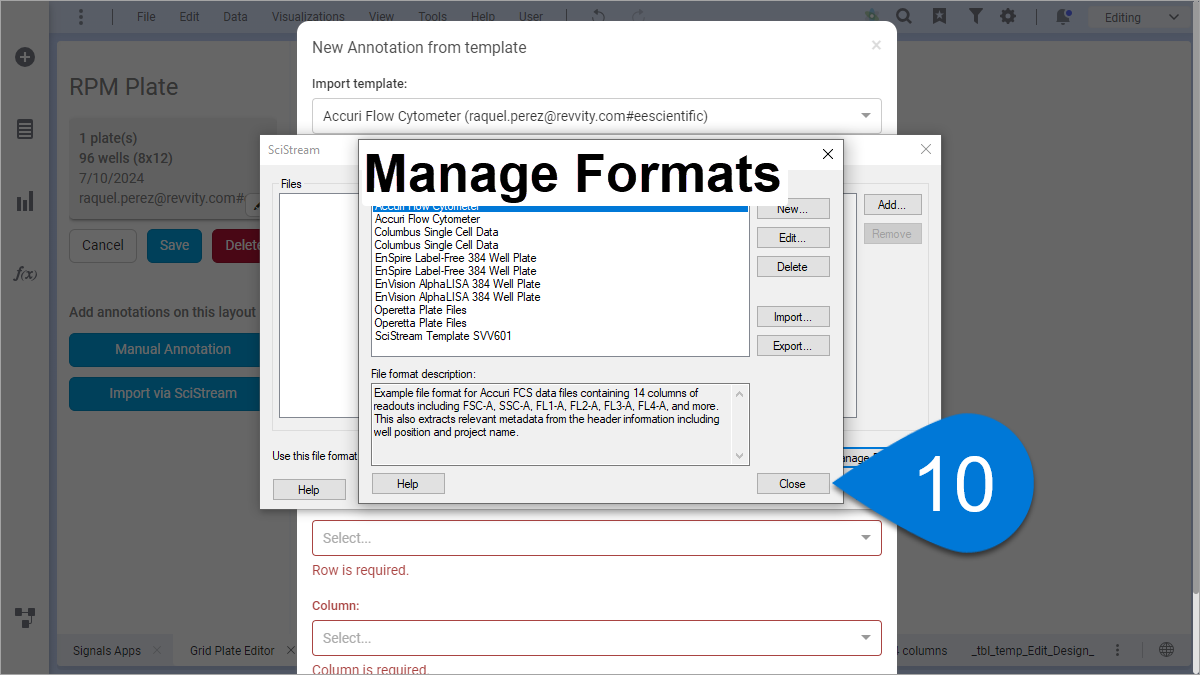This screenshot has height=675, width=1200.
Task: Click the f(x) function icon in sidebar
Action: 25,273
